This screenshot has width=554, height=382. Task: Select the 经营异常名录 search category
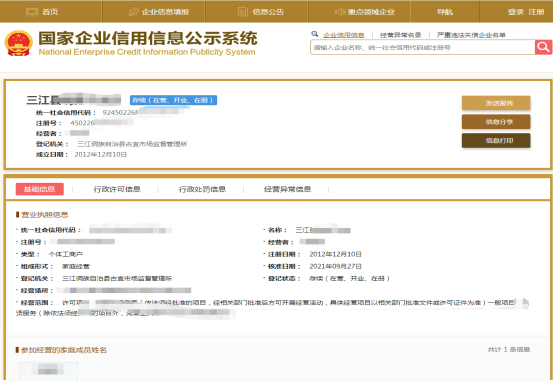[x=401, y=35]
